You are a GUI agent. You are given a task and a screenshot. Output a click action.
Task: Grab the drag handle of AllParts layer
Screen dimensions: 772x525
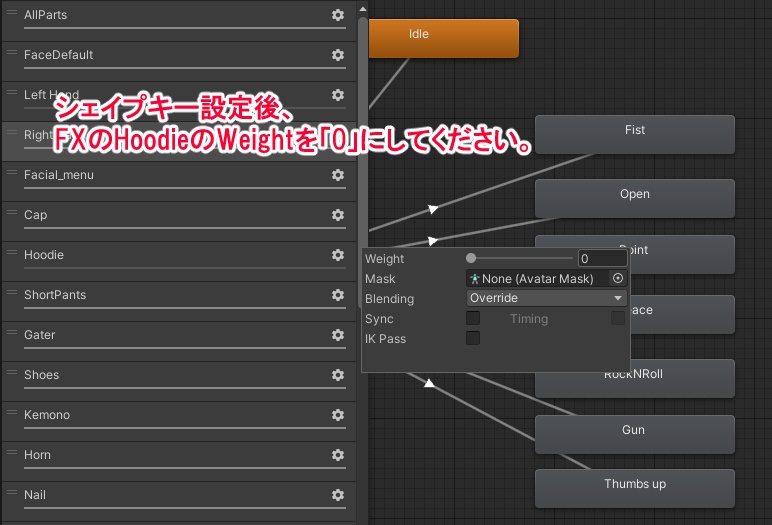pyautogui.click(x=12, y=12)
